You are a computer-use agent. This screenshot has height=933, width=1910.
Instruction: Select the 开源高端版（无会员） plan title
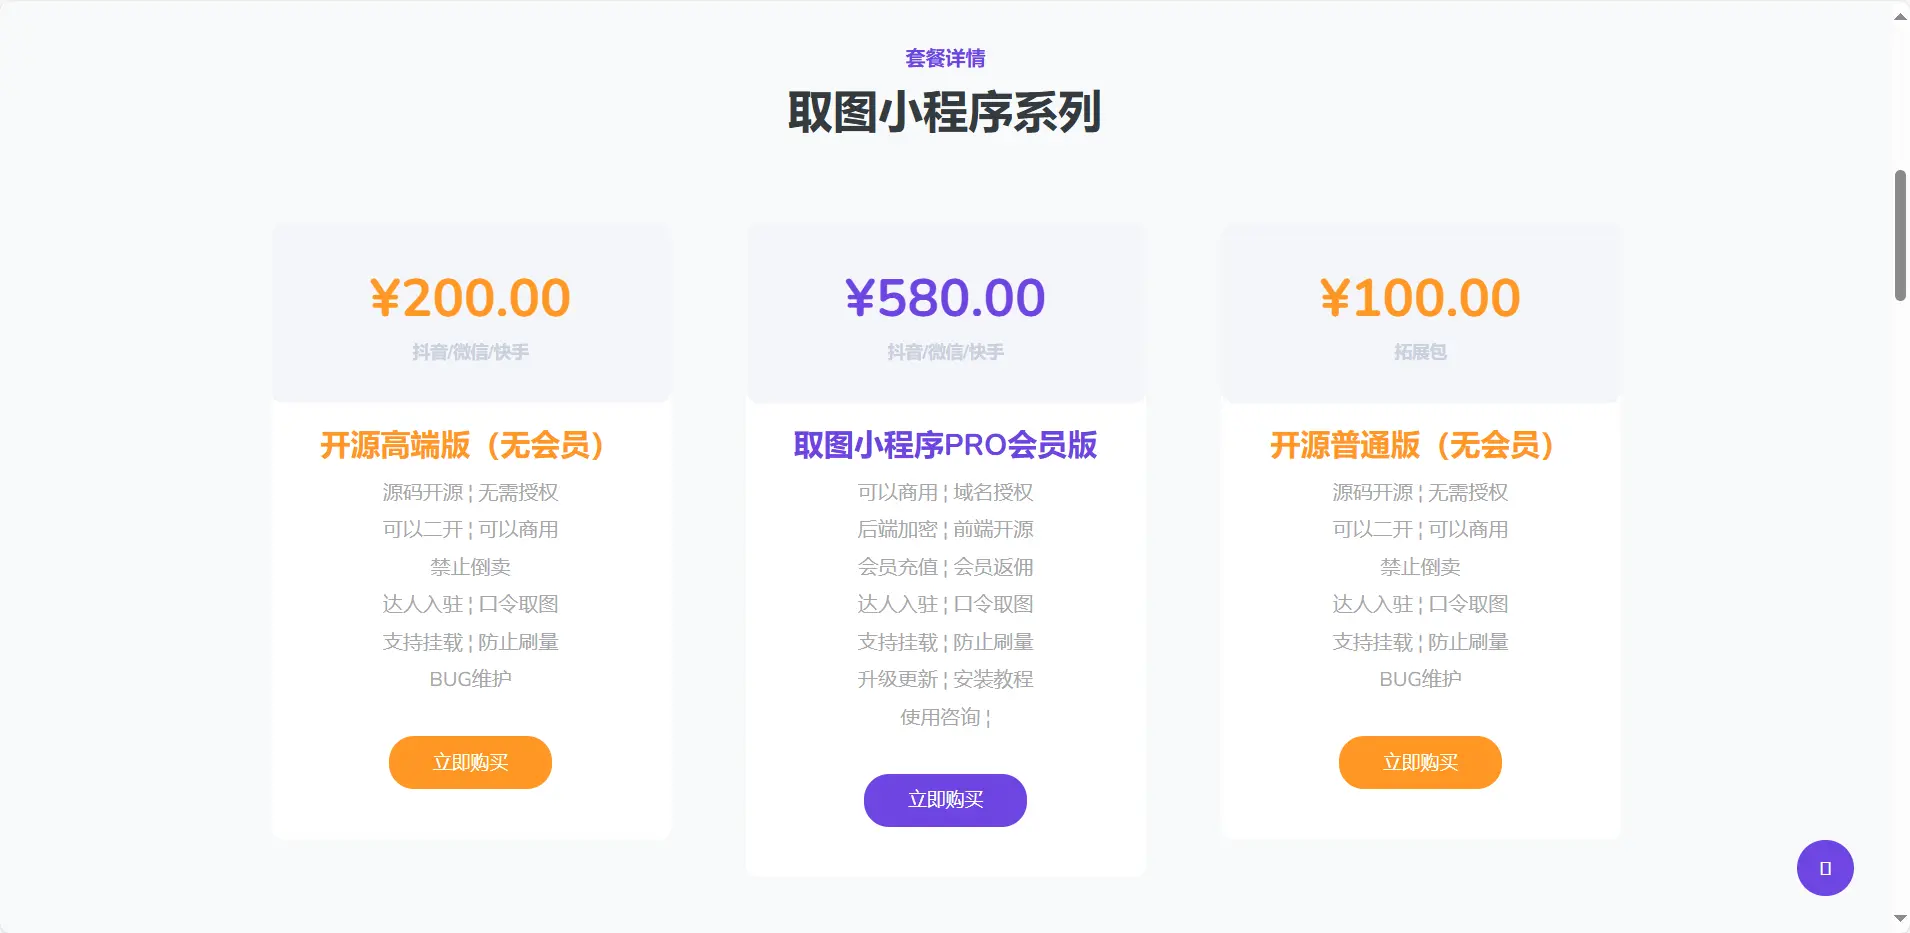point(470,447)
